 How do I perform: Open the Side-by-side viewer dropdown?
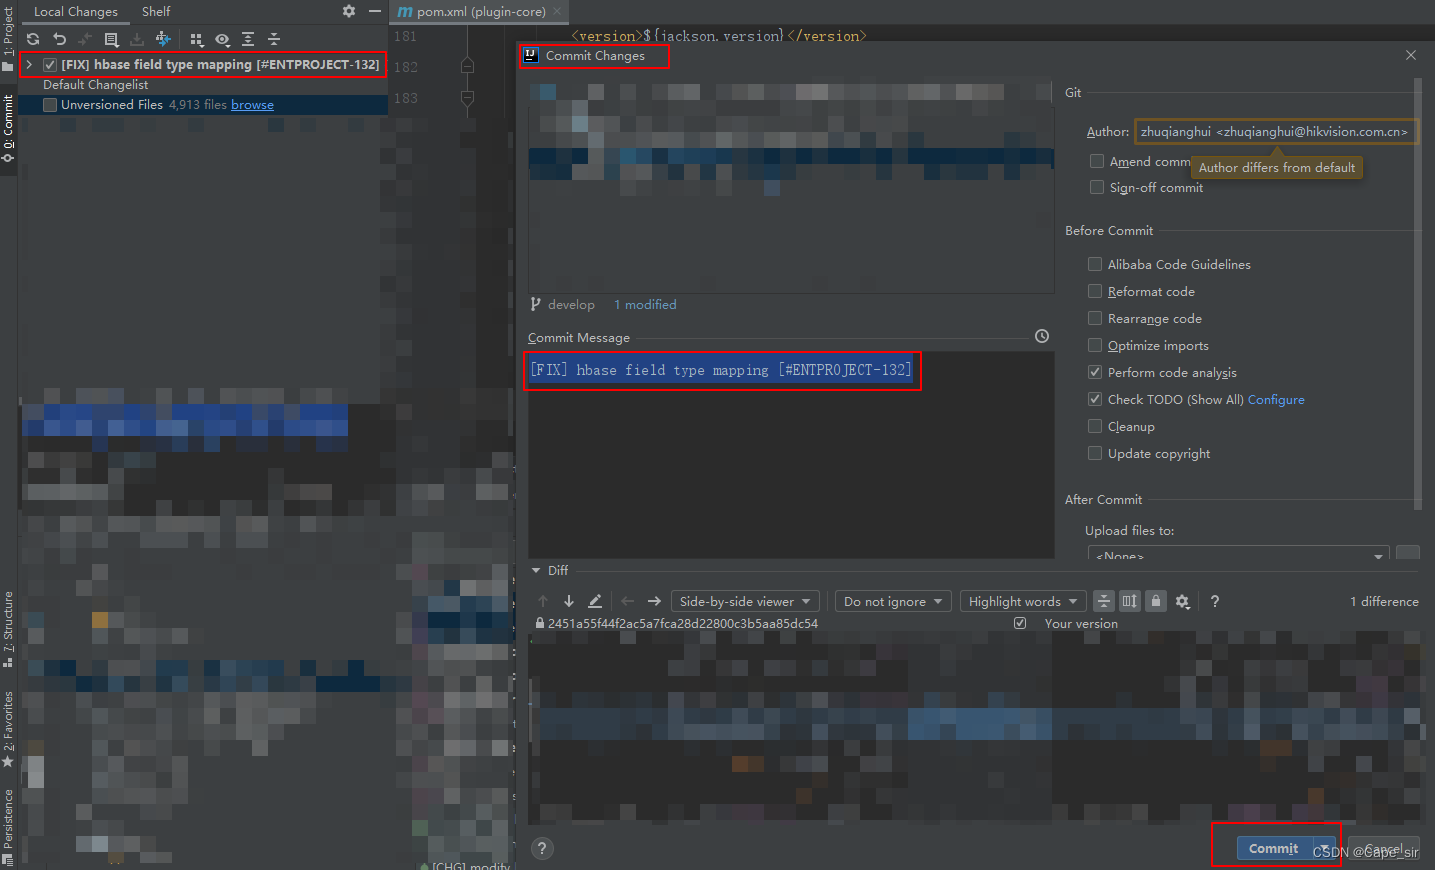(745, 601)
